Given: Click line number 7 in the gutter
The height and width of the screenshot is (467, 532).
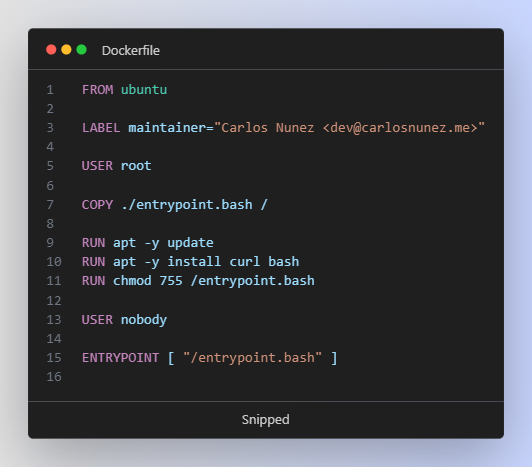Looking at the screenshot, I should click(x=50, y=205).
